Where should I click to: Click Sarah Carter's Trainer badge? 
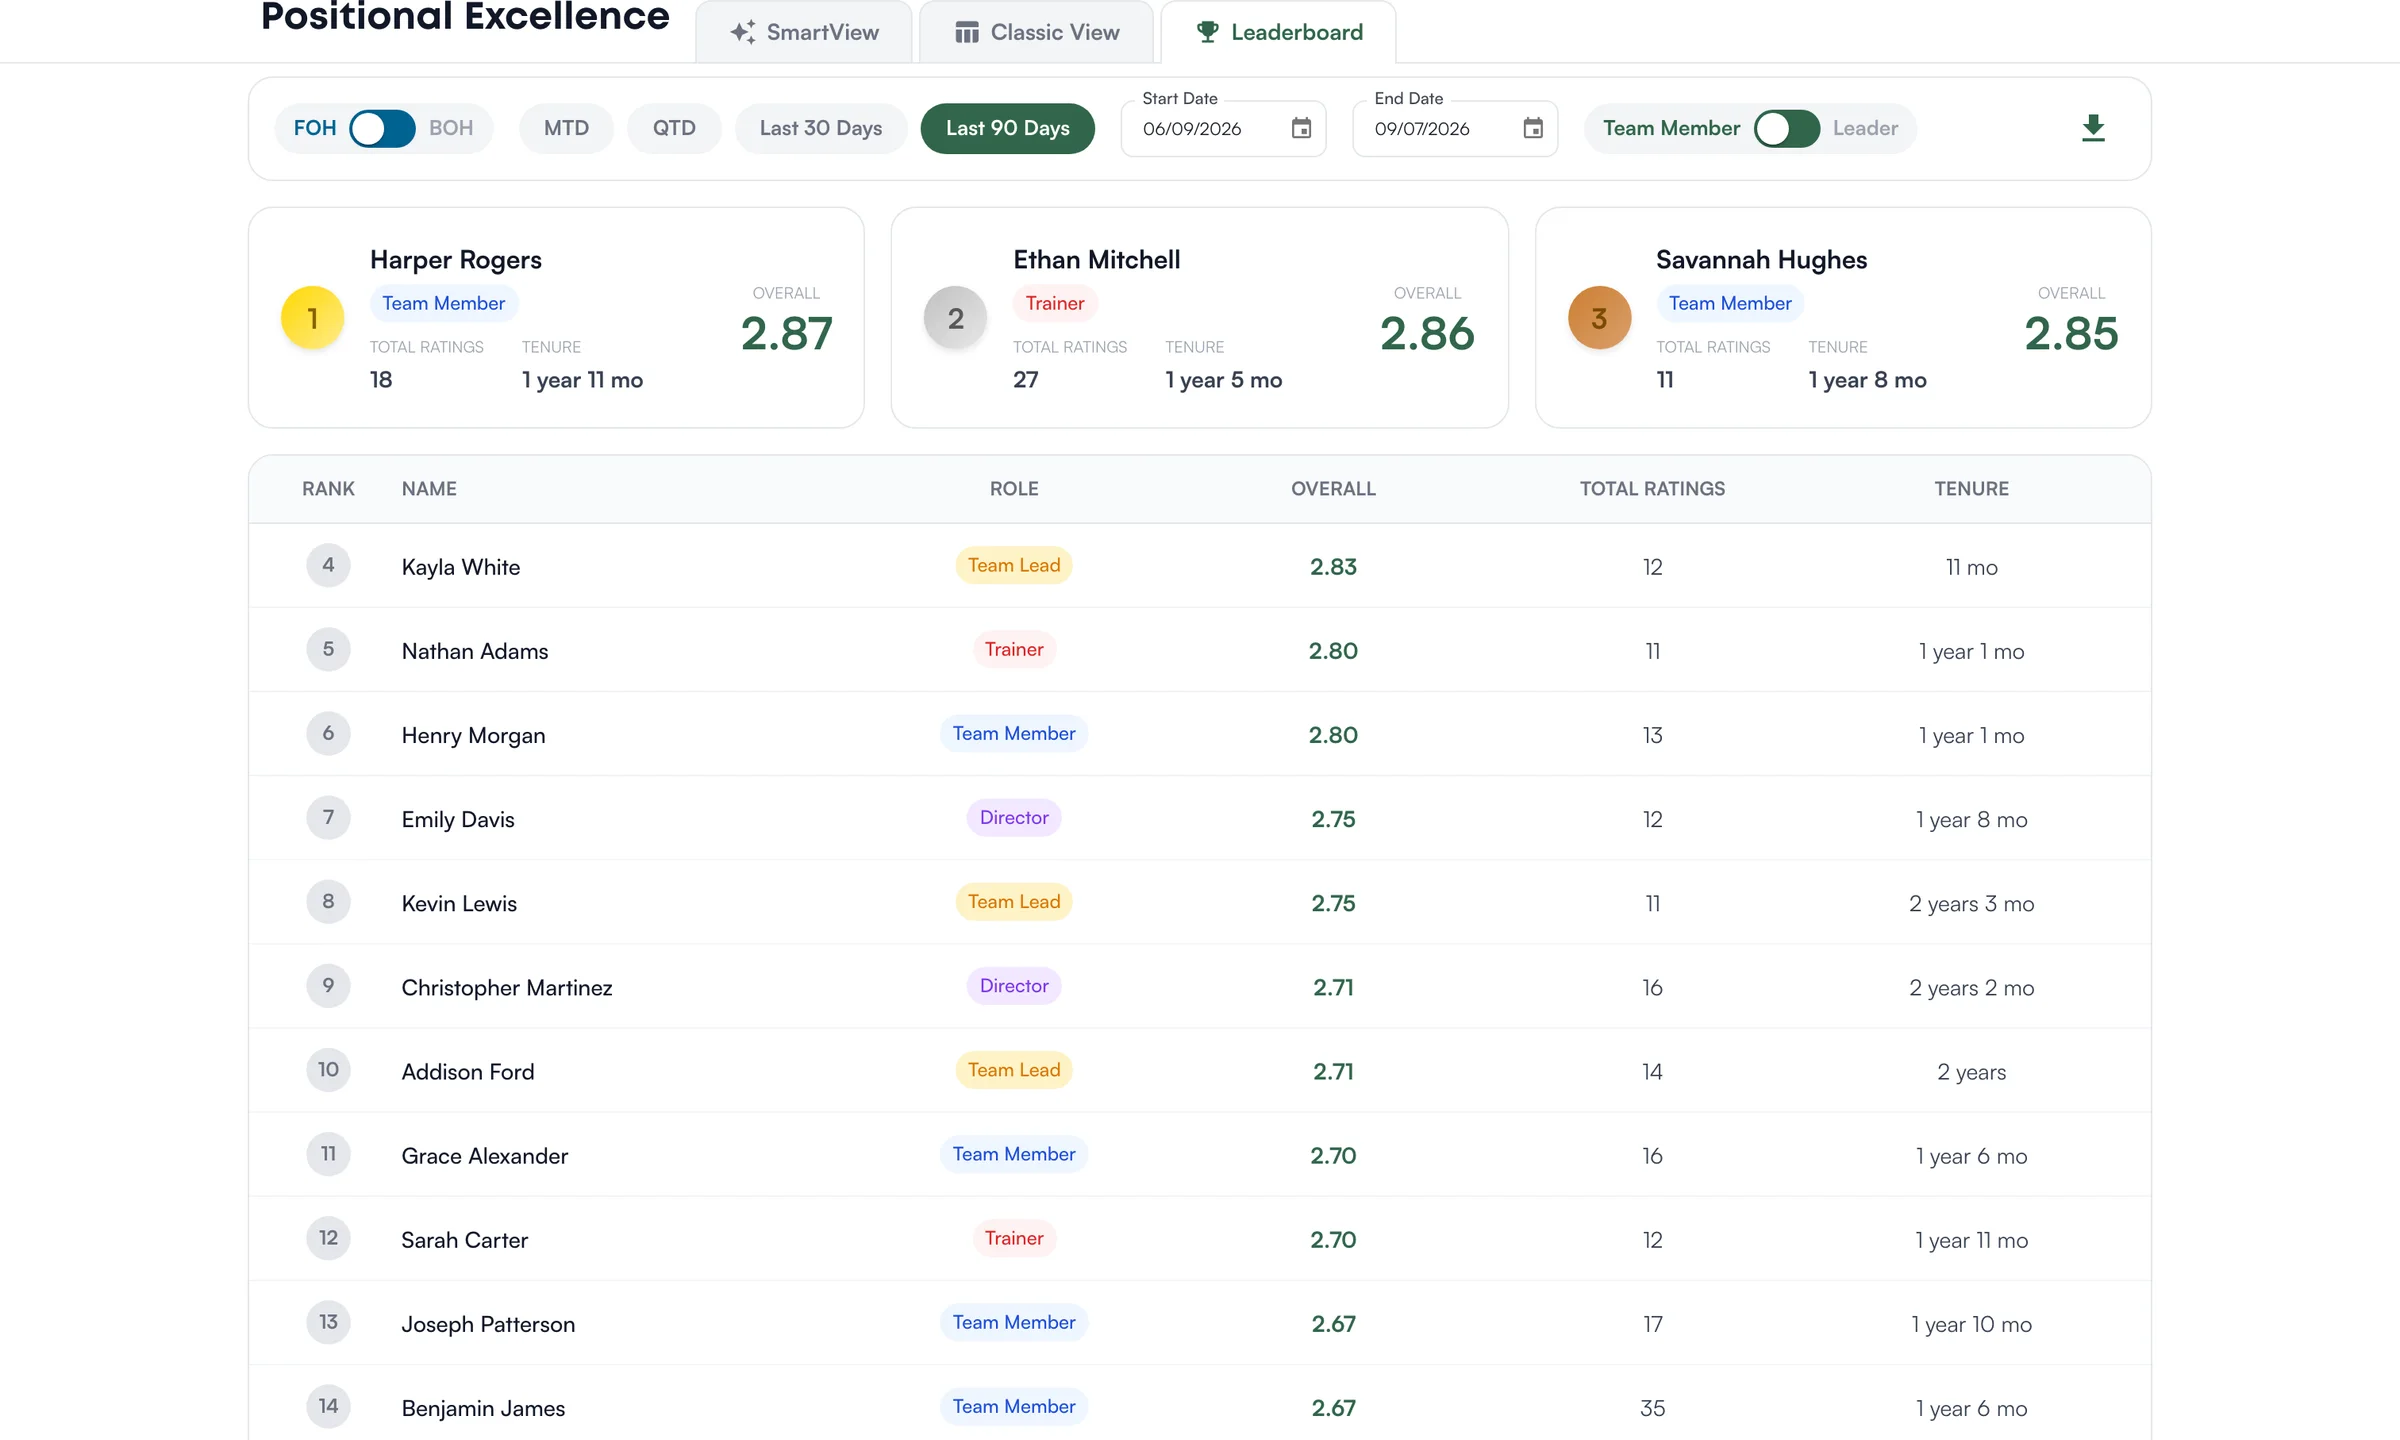[1014, 1238]
